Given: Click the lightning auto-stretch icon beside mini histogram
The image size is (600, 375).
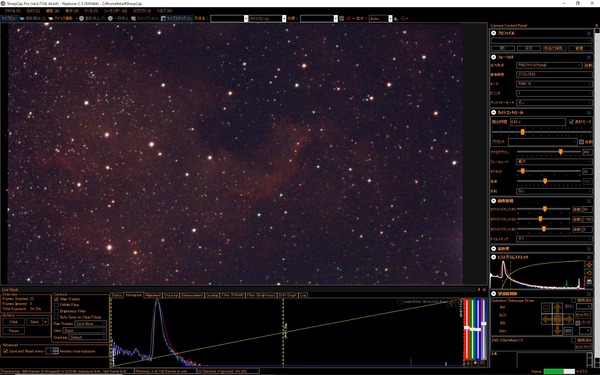Looking at the screenshot, I should [x=589, y=265].
